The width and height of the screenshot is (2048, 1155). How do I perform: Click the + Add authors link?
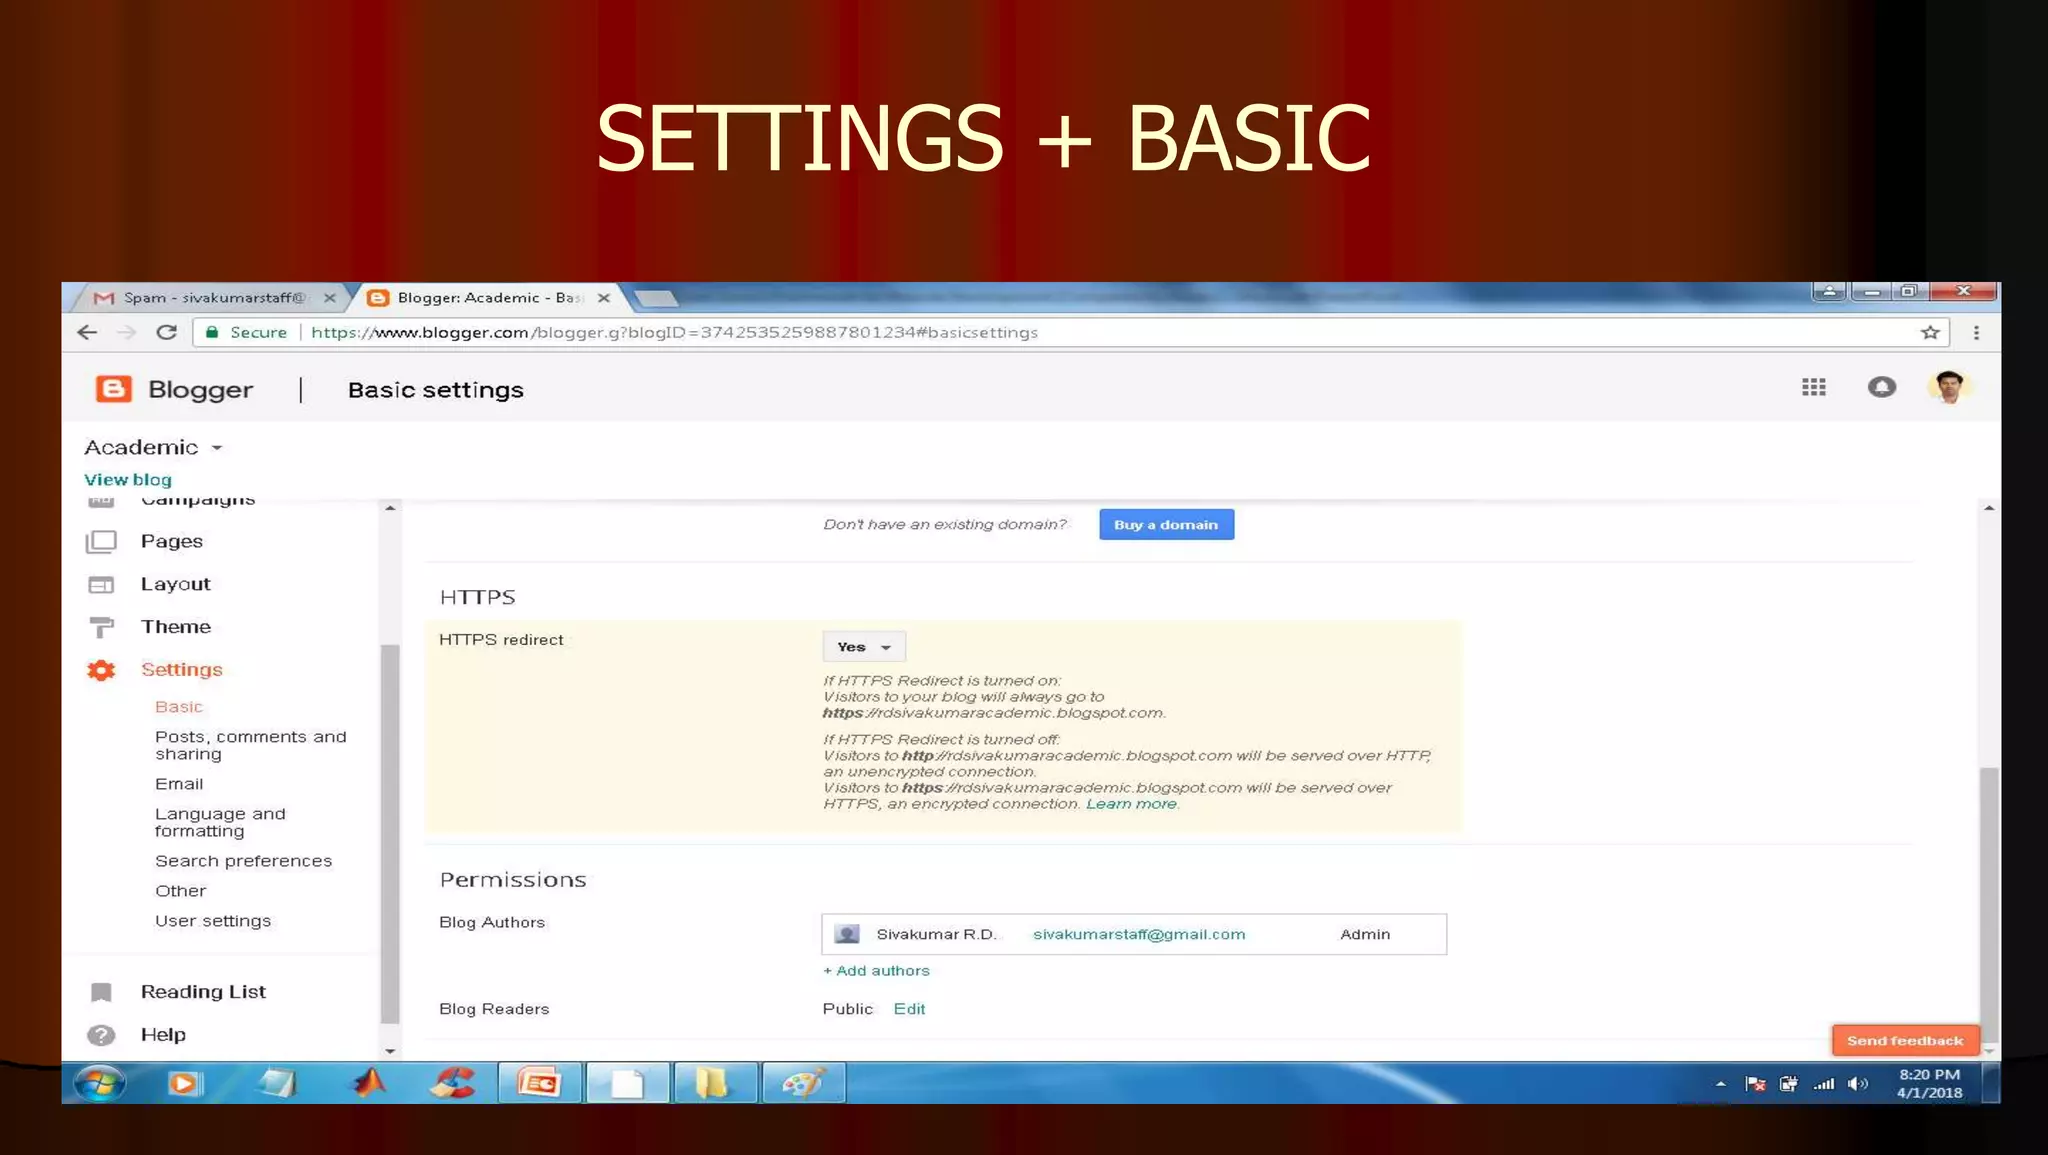click(x=876, y=971)
